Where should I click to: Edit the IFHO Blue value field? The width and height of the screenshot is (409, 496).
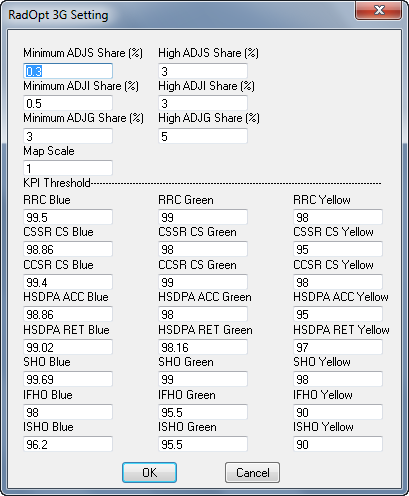tap(68, 412)
